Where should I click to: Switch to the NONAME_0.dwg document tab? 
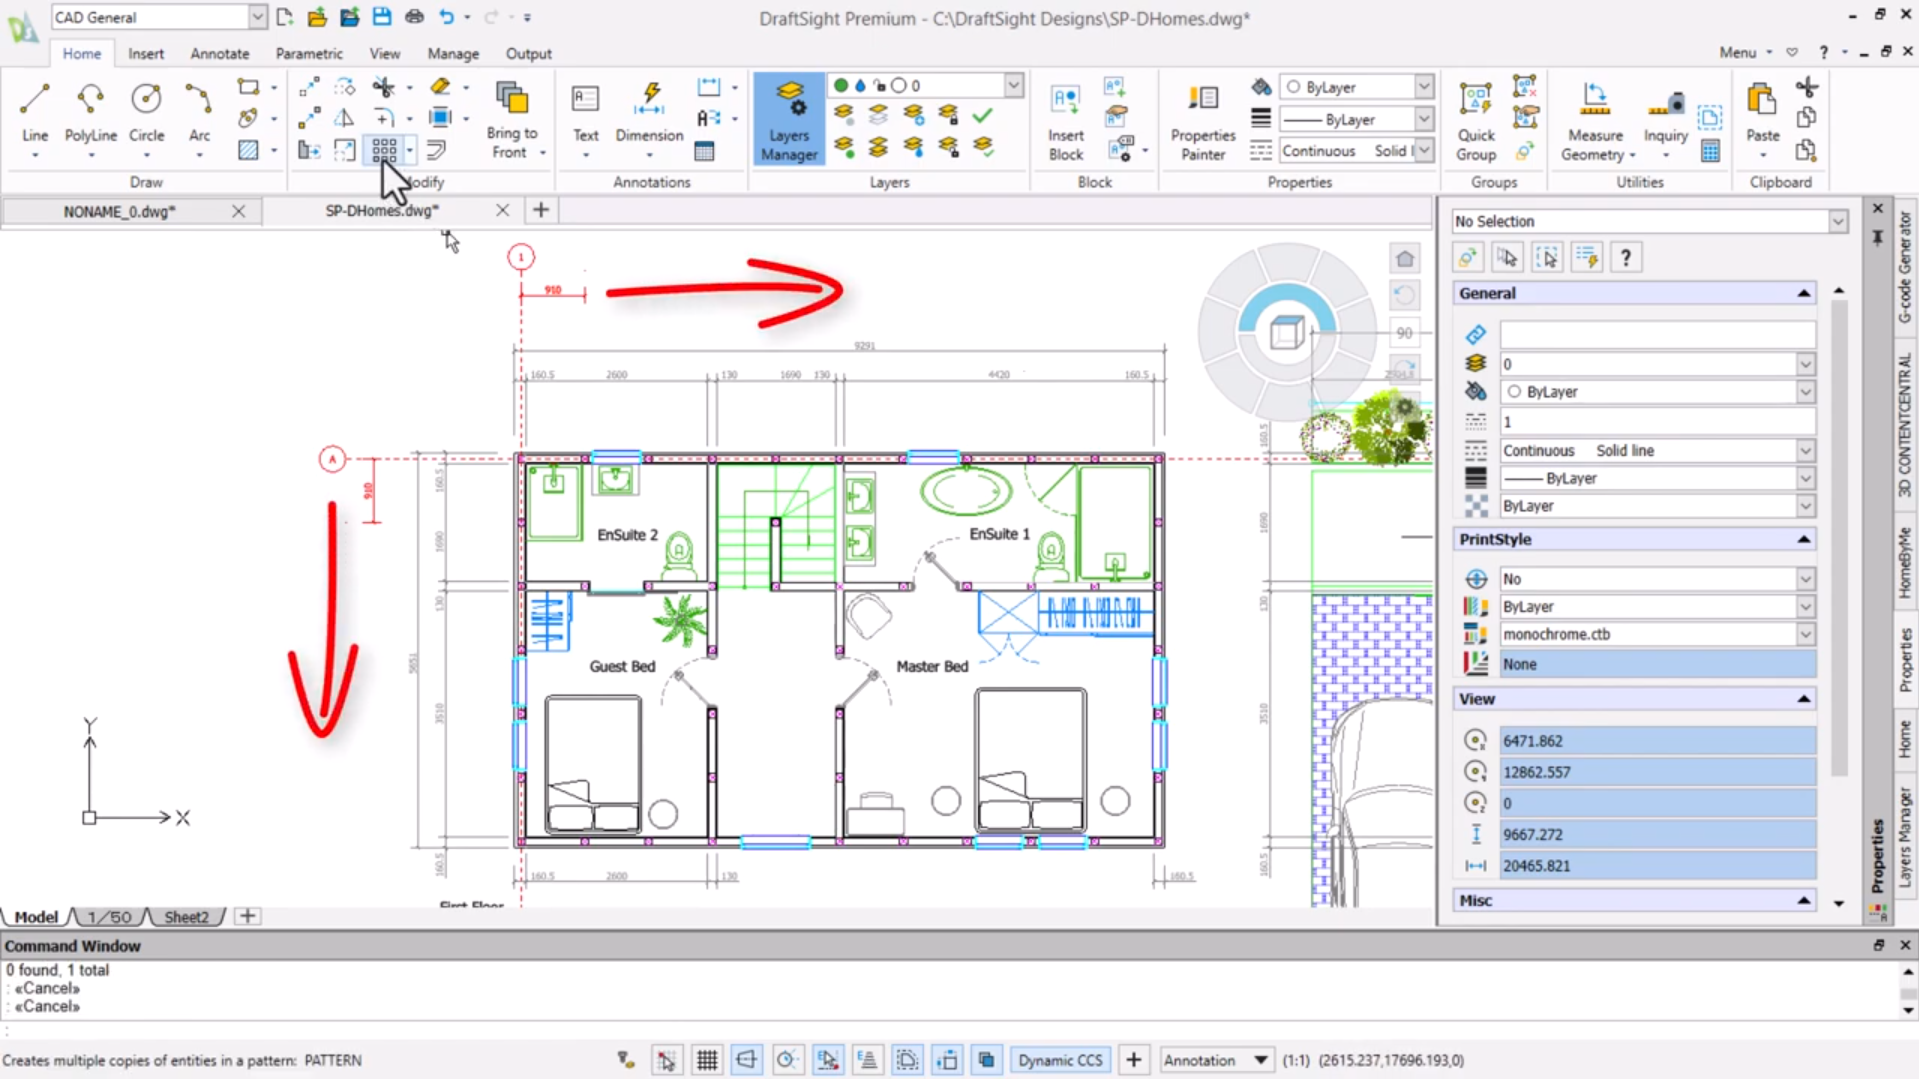point(119,211)
